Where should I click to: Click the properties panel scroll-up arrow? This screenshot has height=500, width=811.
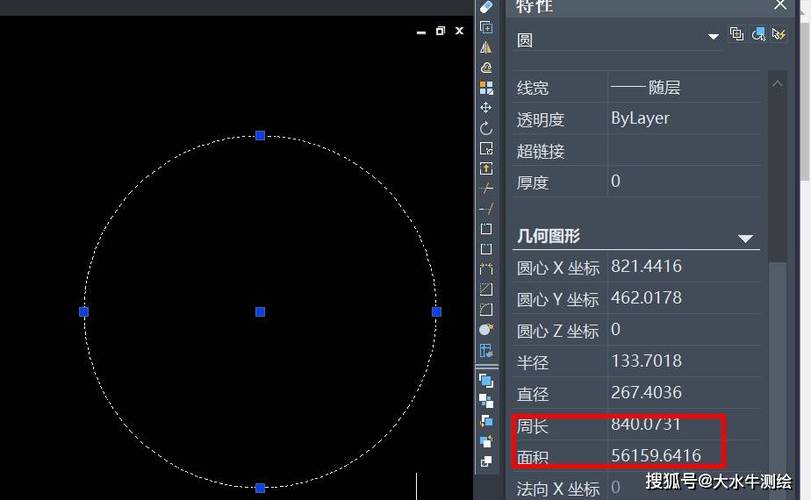click(777, 84)
